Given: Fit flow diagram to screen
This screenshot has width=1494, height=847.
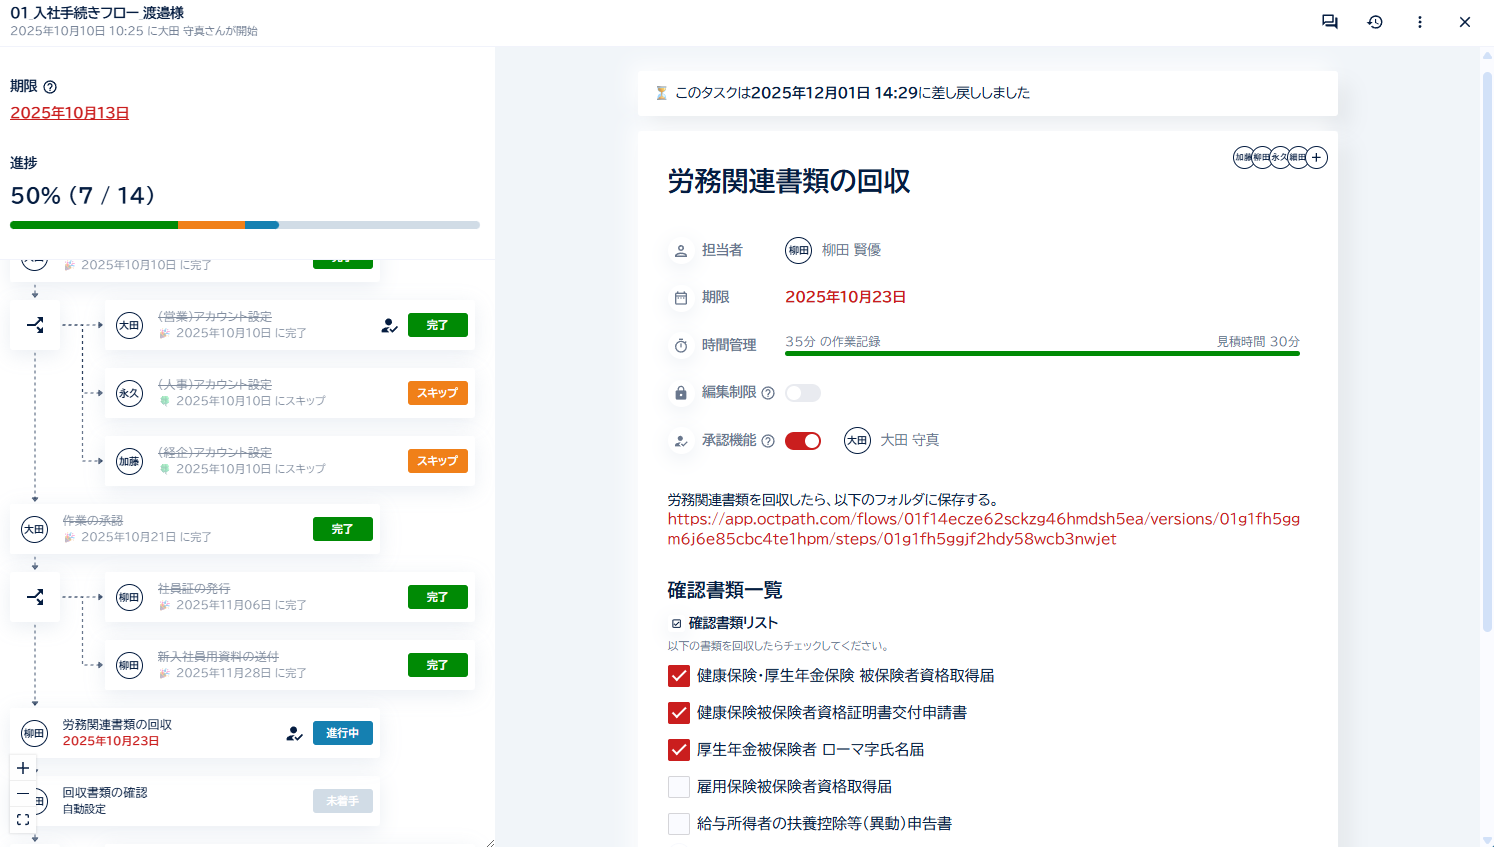Looking at the screenshot, I should (x=23, y=820).
